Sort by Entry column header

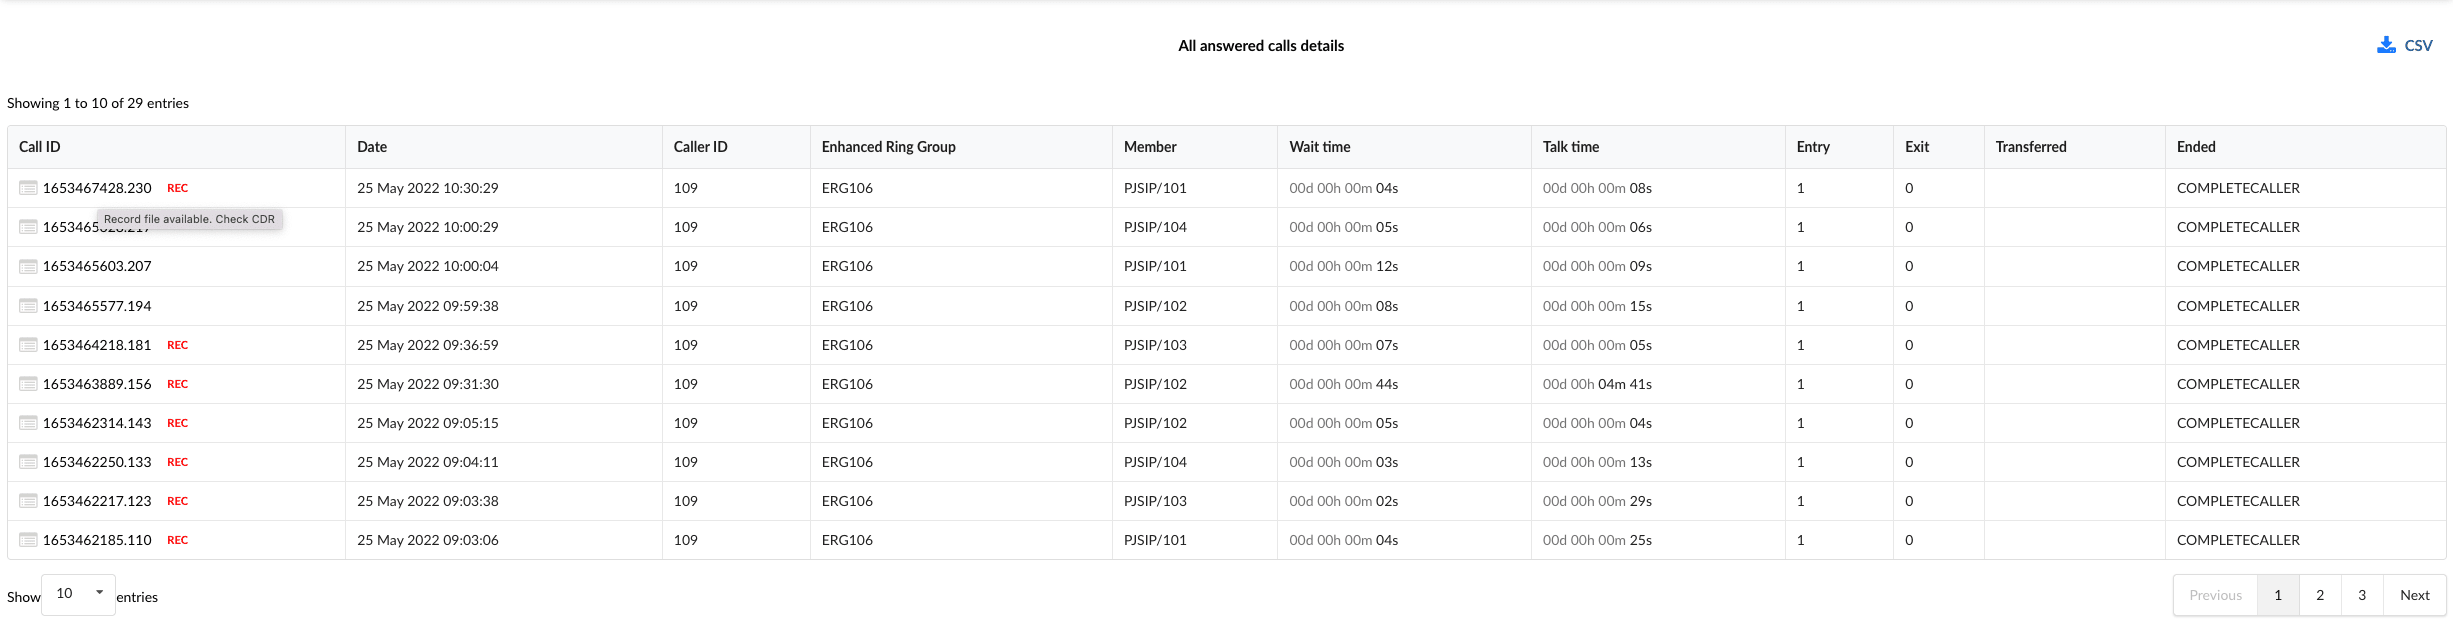(1839, 147)
